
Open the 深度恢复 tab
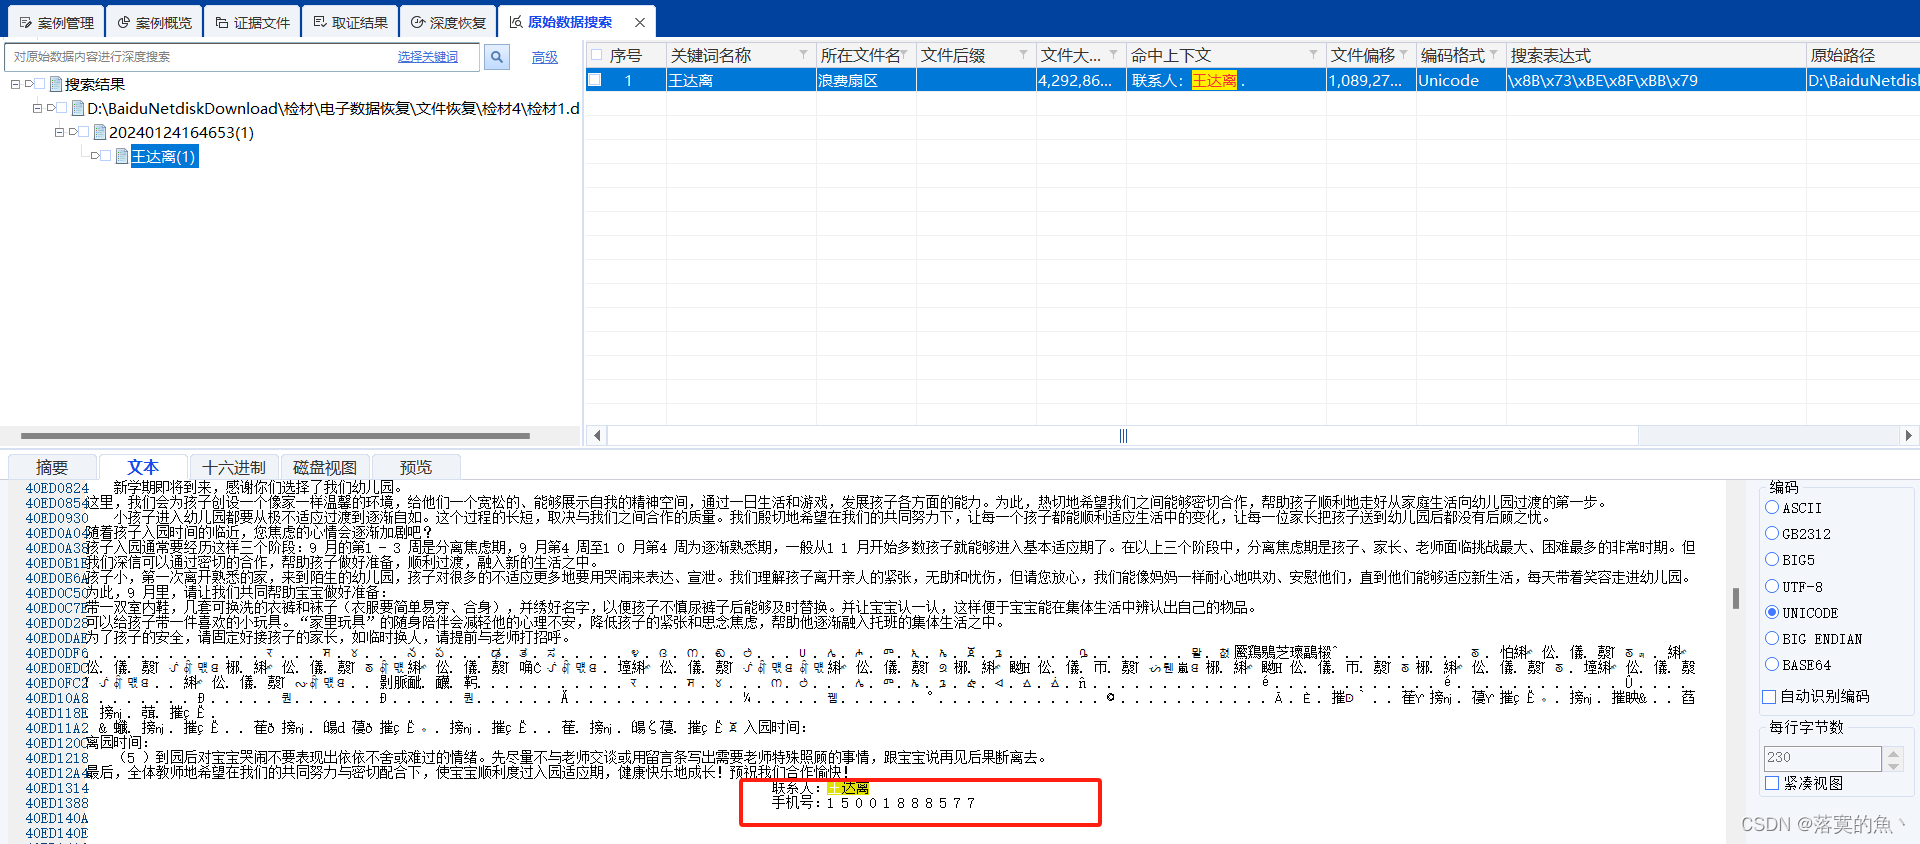click(448, 22)
